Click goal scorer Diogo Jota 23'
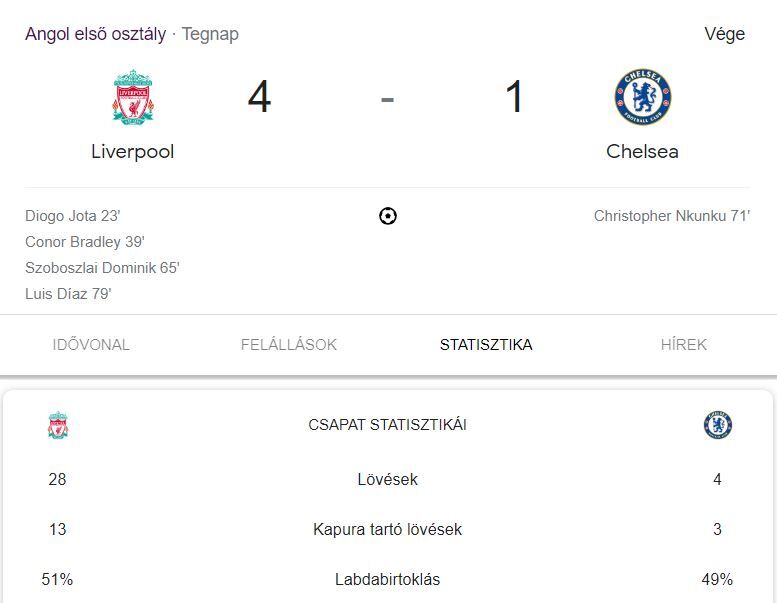Screen dimensions: 777x603 pos(73,216)
